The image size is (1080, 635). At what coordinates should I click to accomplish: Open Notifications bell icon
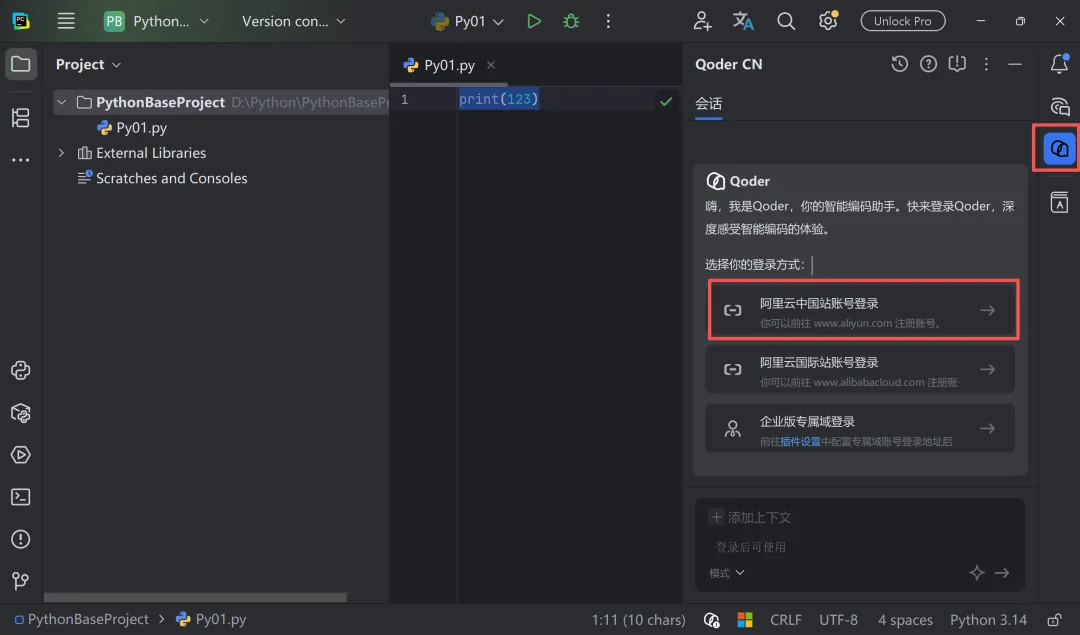point(1059,64)
